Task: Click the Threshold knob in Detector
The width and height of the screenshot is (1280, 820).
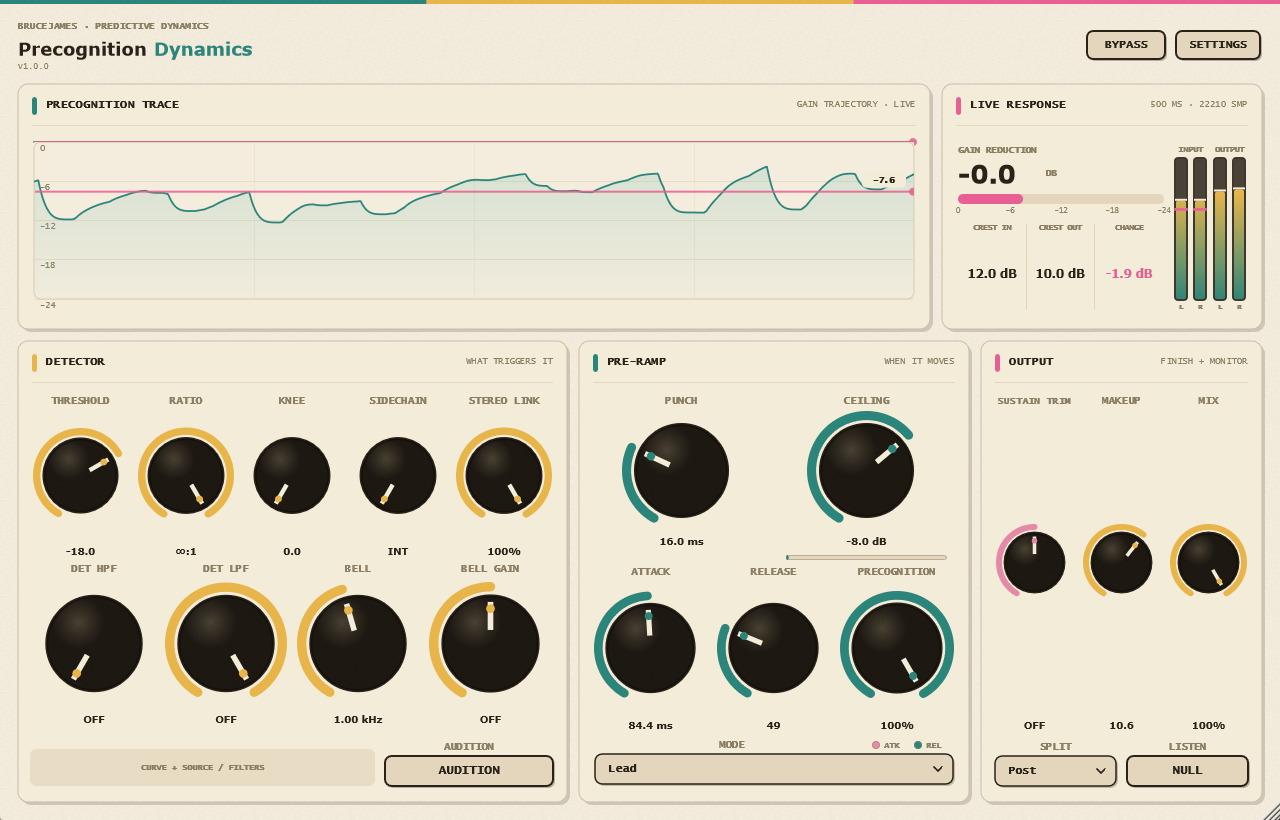Action: [x=80, y=475]
